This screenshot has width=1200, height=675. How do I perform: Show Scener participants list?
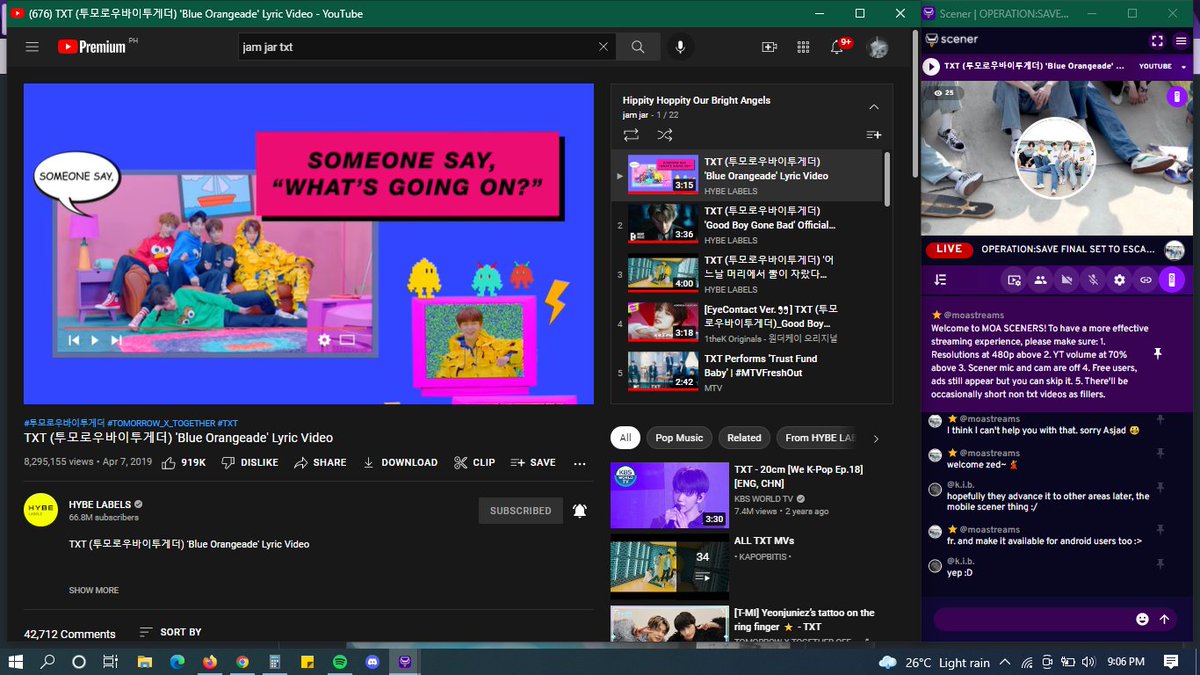pyautogui.click(x=1040, y=280)
